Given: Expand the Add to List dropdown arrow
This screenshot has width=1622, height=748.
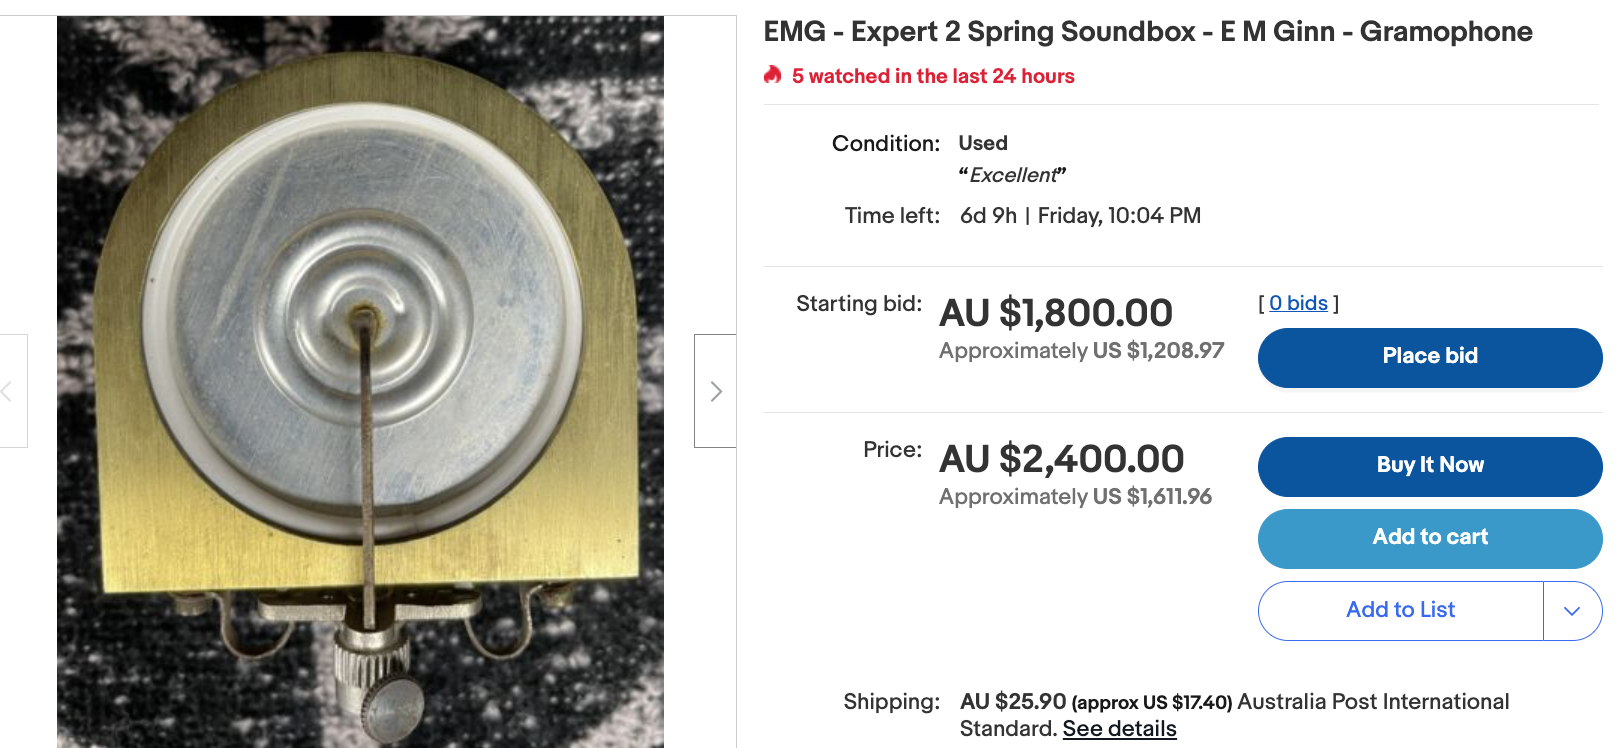Looking at the screenshot, I should click(1572, 611).
